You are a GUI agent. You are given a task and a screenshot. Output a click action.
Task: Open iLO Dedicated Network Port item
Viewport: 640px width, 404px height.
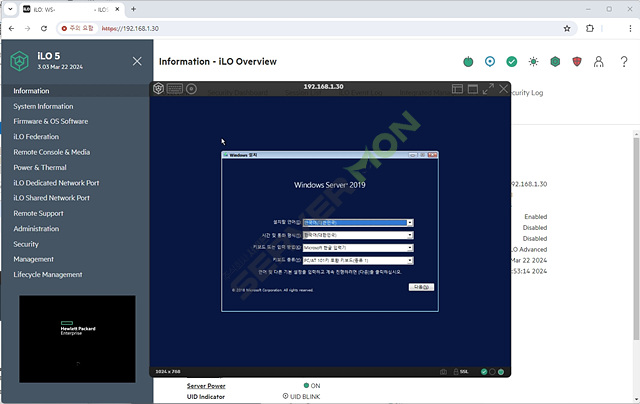point(56,183)
